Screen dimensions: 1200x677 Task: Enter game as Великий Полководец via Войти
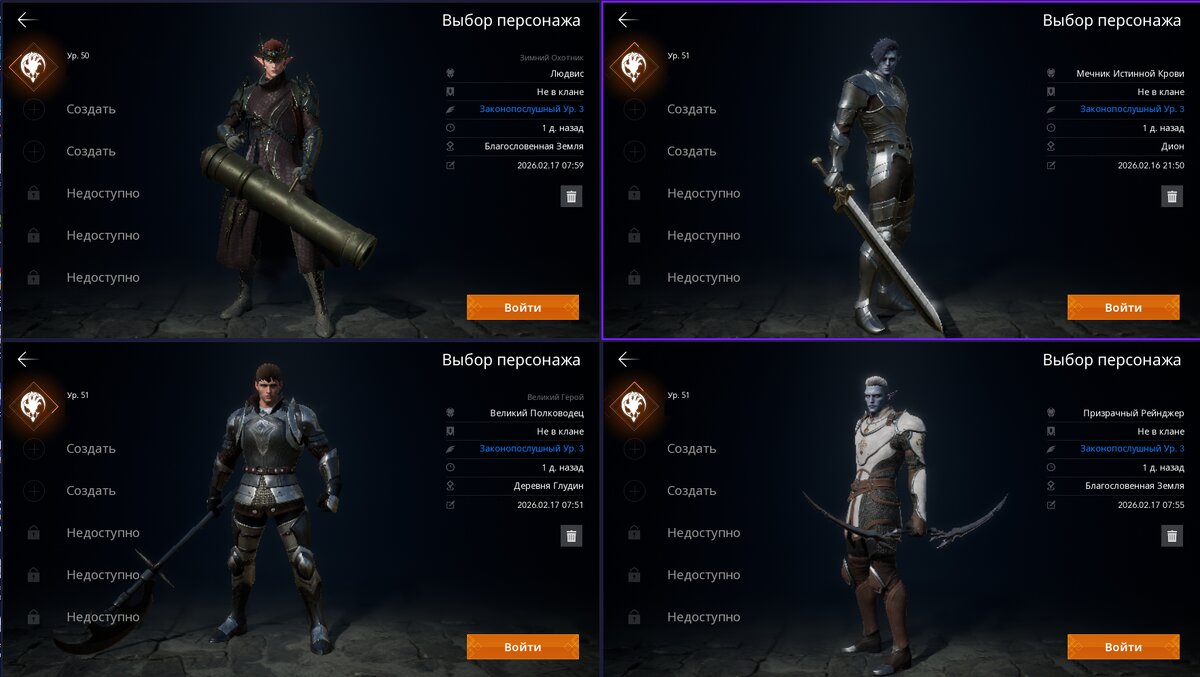pos(523,647)
